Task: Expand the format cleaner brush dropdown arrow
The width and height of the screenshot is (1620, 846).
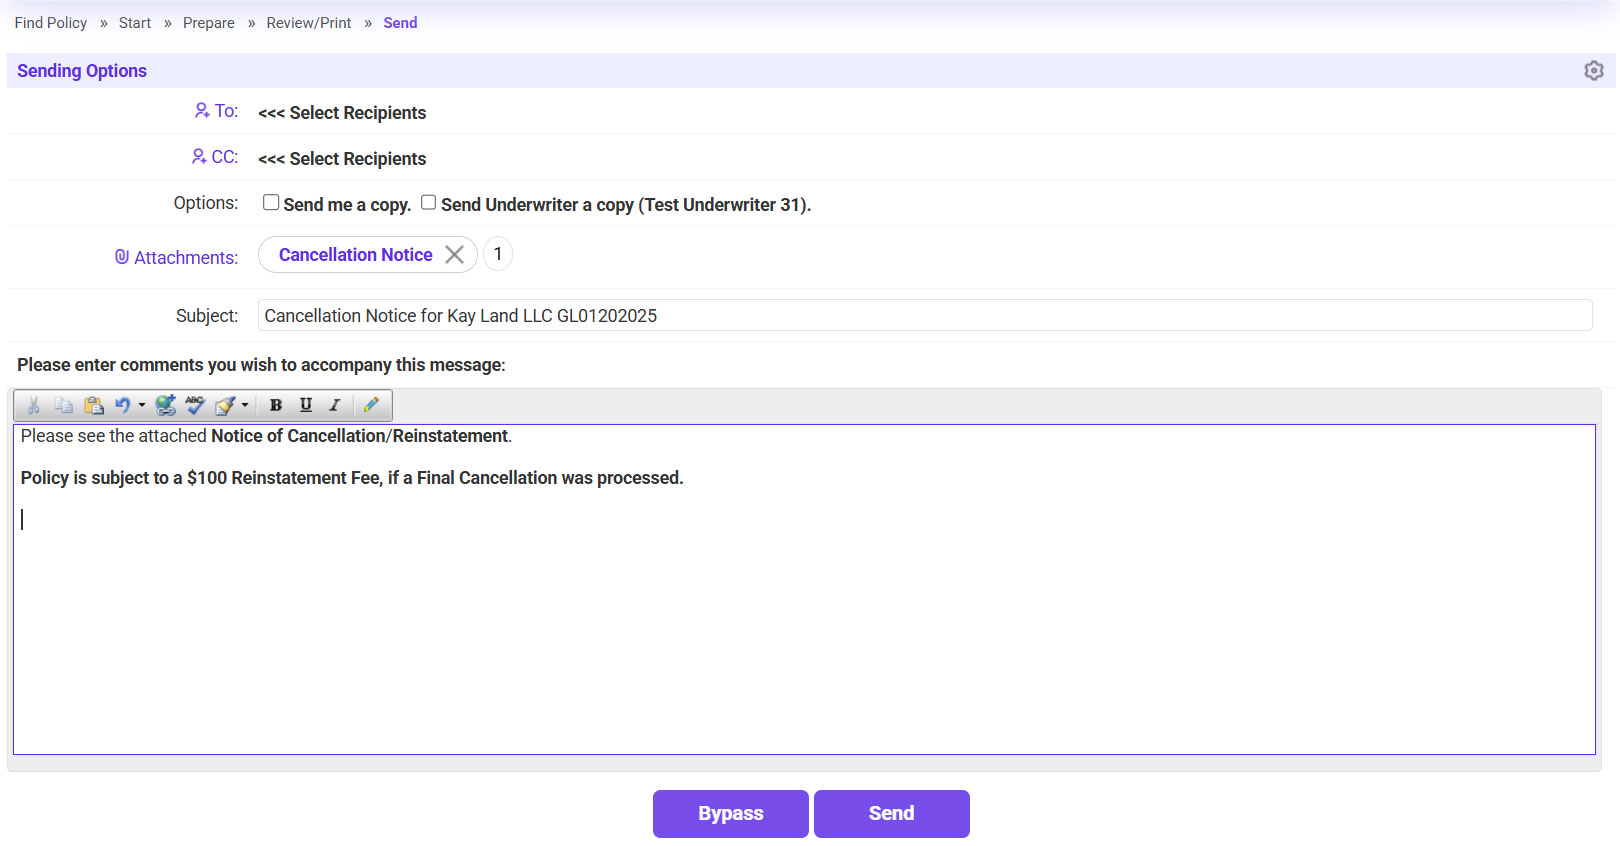Action: [x=245, y=405]
